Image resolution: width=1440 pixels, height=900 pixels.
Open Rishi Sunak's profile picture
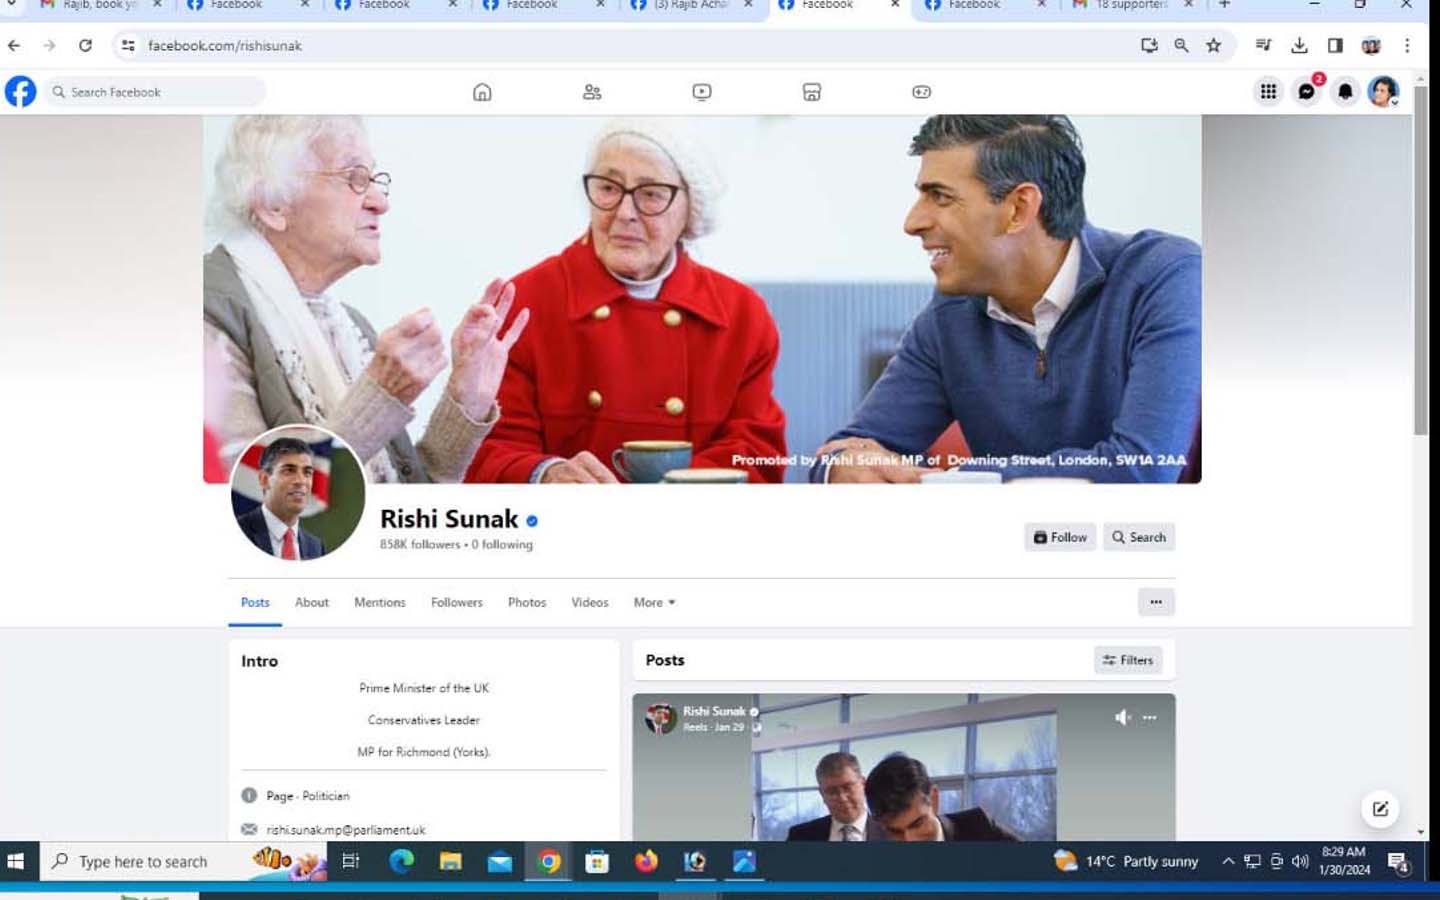point(298,493)
